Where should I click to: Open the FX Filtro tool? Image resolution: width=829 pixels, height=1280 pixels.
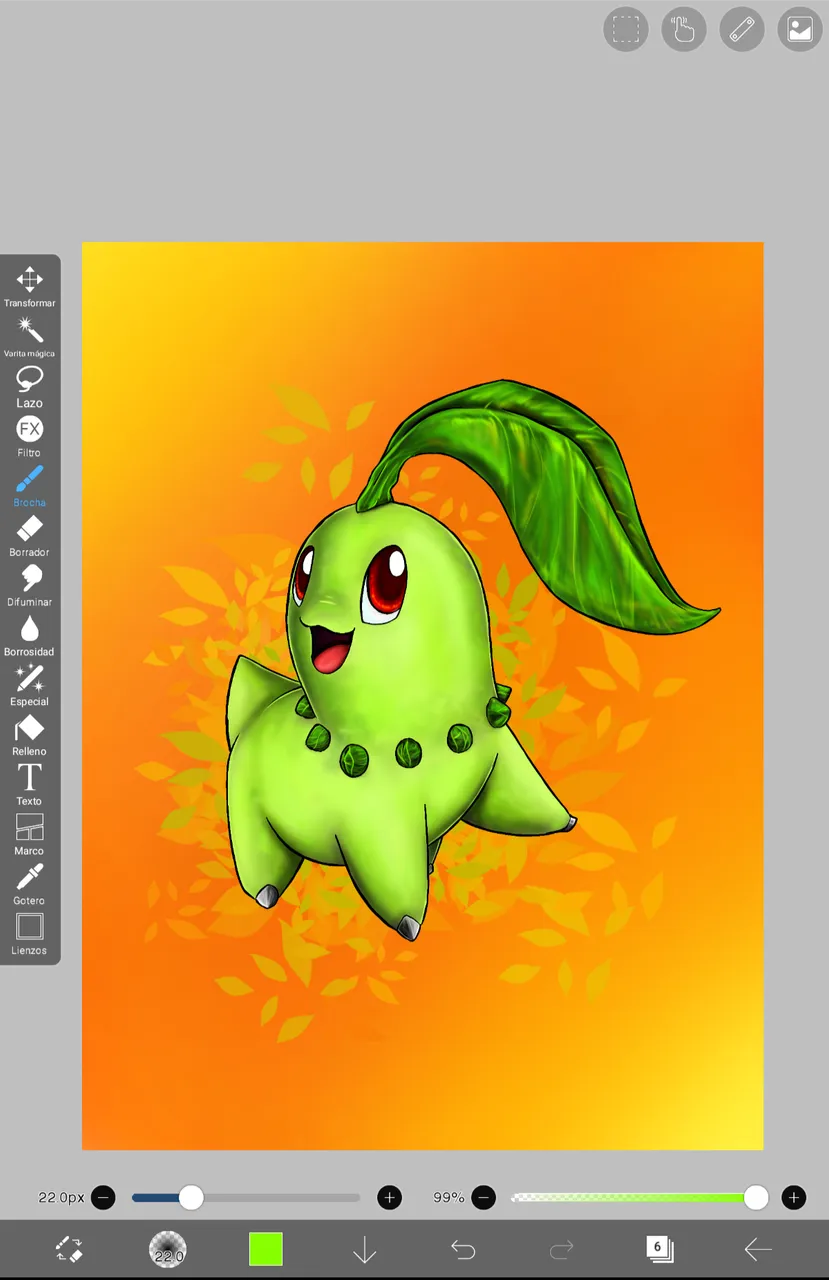29,437
